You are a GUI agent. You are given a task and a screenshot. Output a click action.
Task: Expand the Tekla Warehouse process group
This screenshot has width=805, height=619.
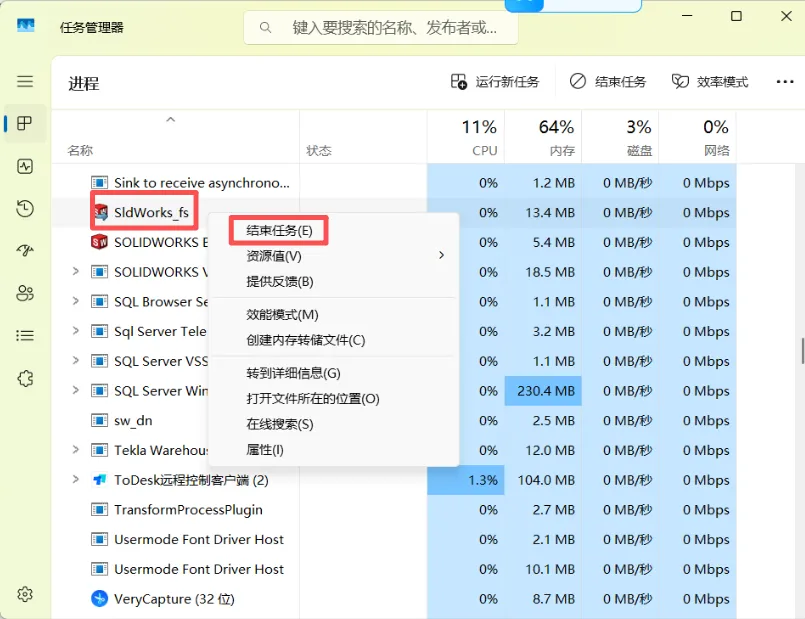(75, 450)
